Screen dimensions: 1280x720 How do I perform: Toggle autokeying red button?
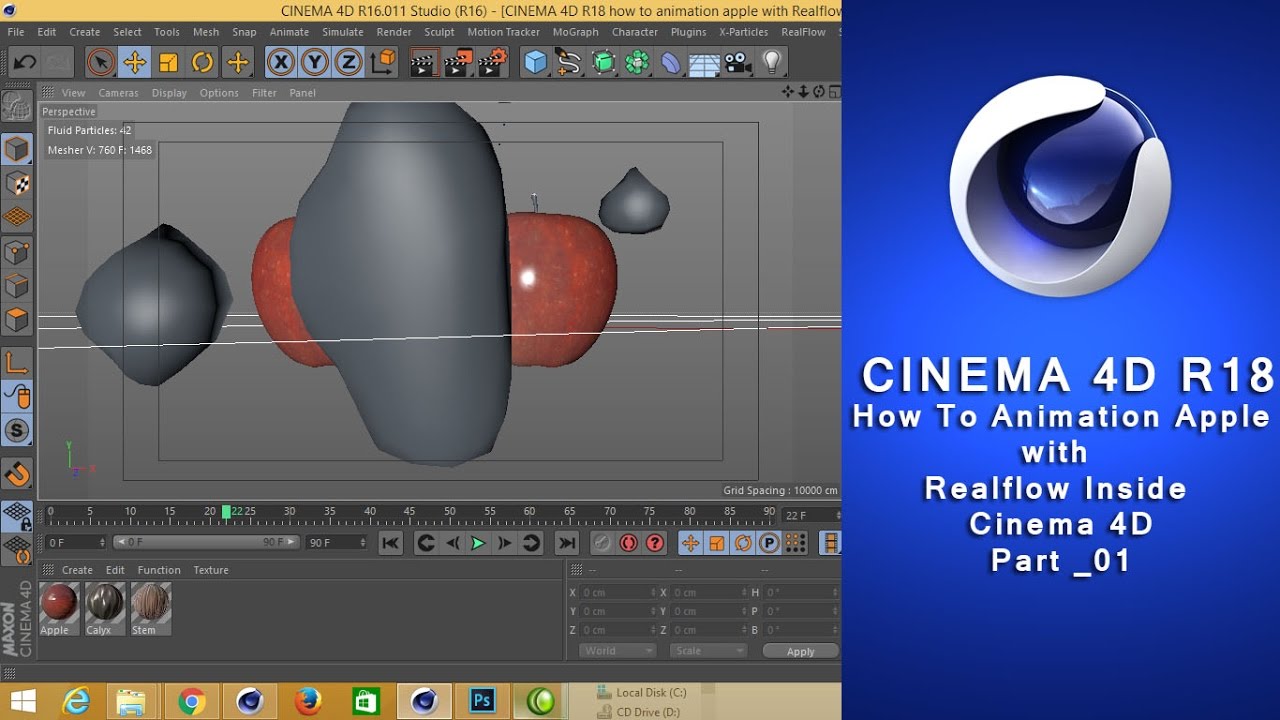click(628, 543)
